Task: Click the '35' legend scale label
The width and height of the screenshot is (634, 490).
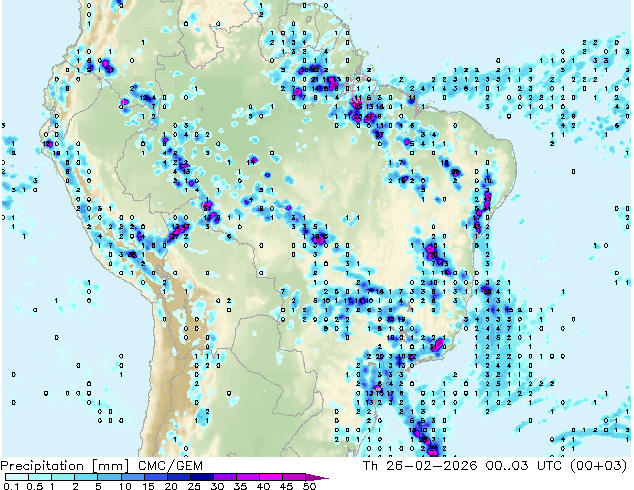Action: pyautogui.click(x=240, y=486)
